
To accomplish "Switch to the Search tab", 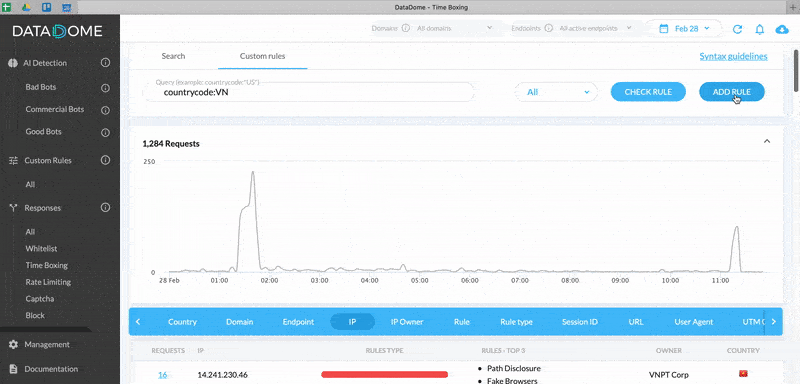I will [173, 56].
